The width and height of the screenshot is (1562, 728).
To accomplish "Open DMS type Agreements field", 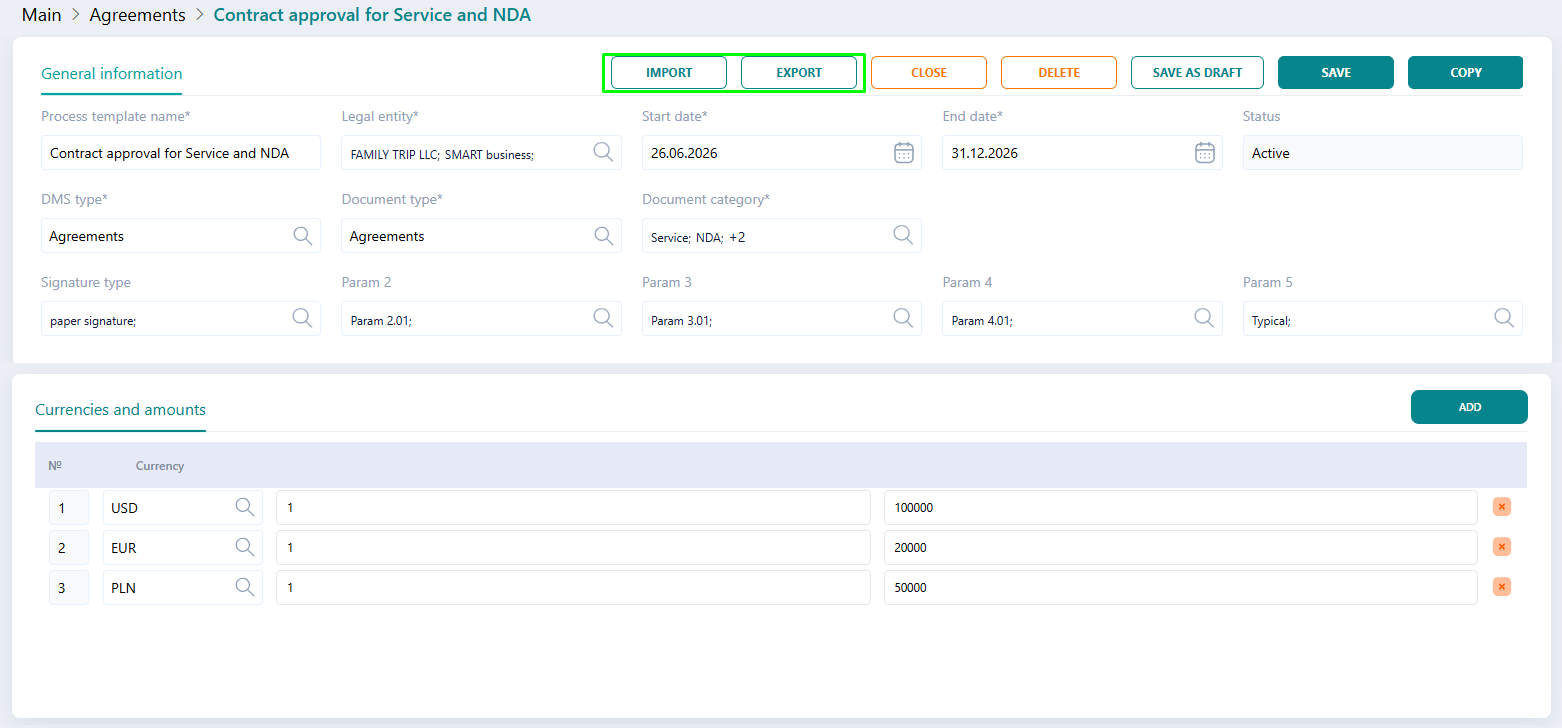I will point(181,236).
